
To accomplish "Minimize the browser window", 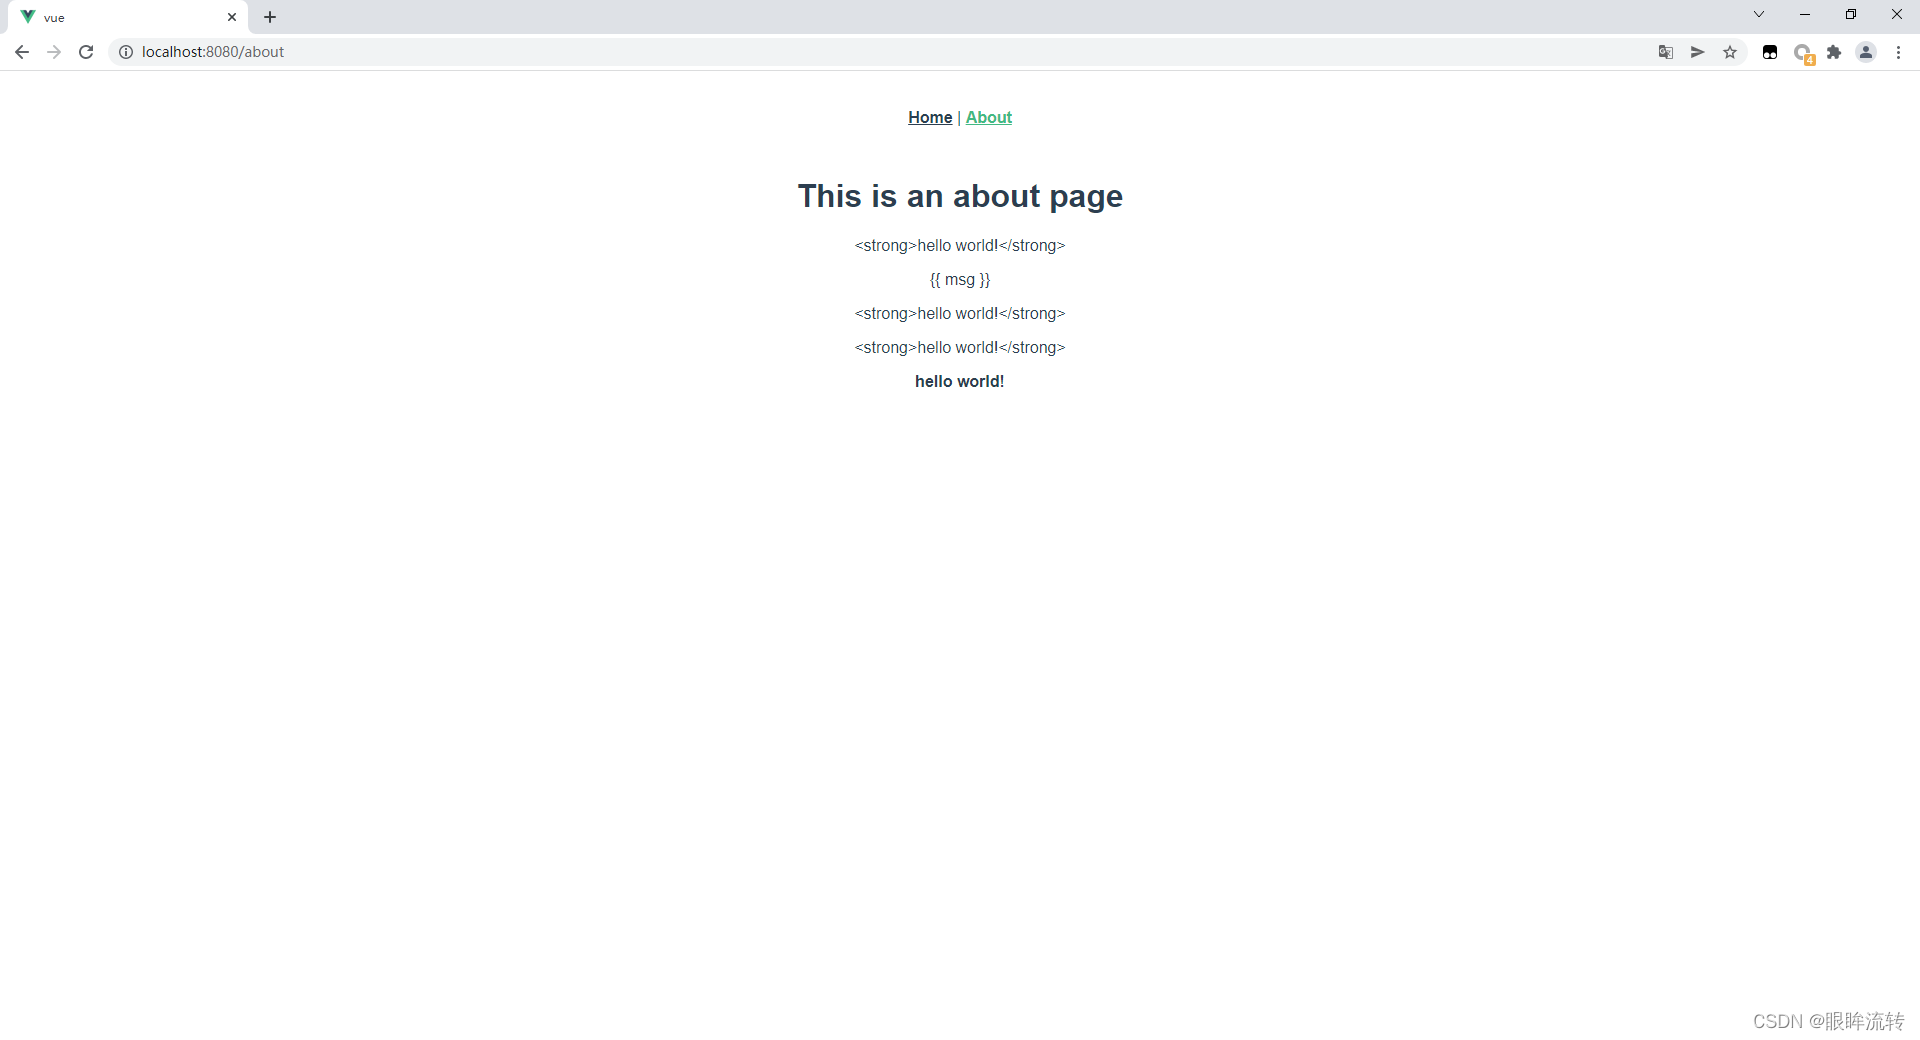I will pos(1805,14).
